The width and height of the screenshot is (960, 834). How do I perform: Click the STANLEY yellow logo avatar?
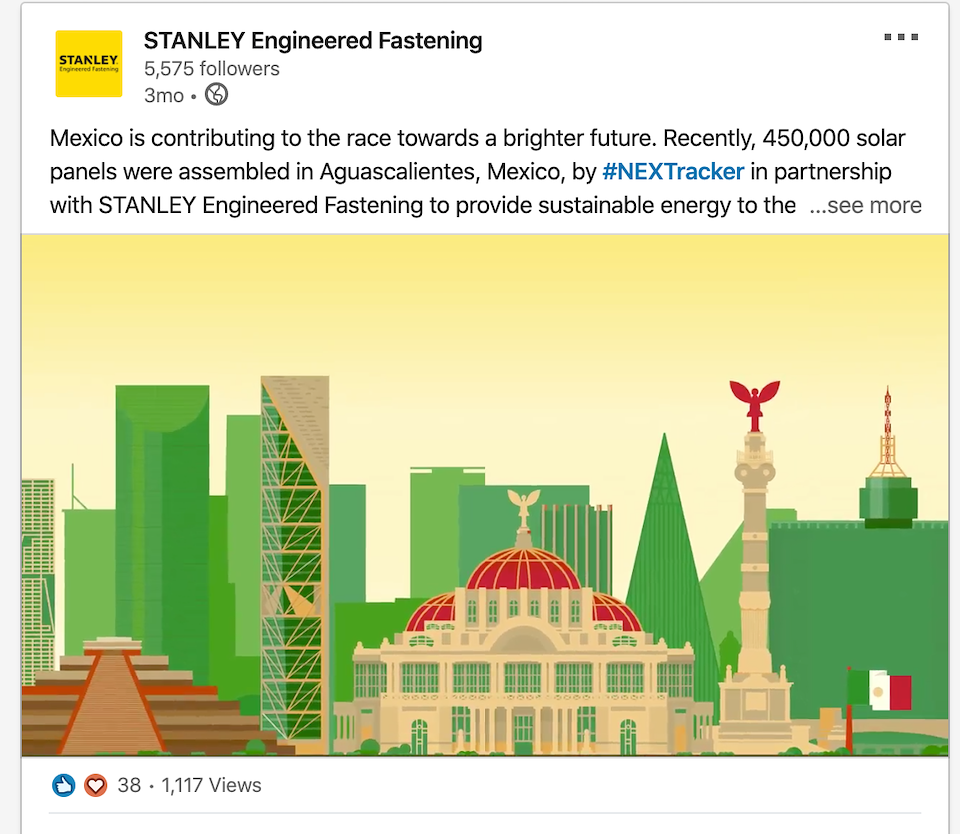[x=89, y=63]
